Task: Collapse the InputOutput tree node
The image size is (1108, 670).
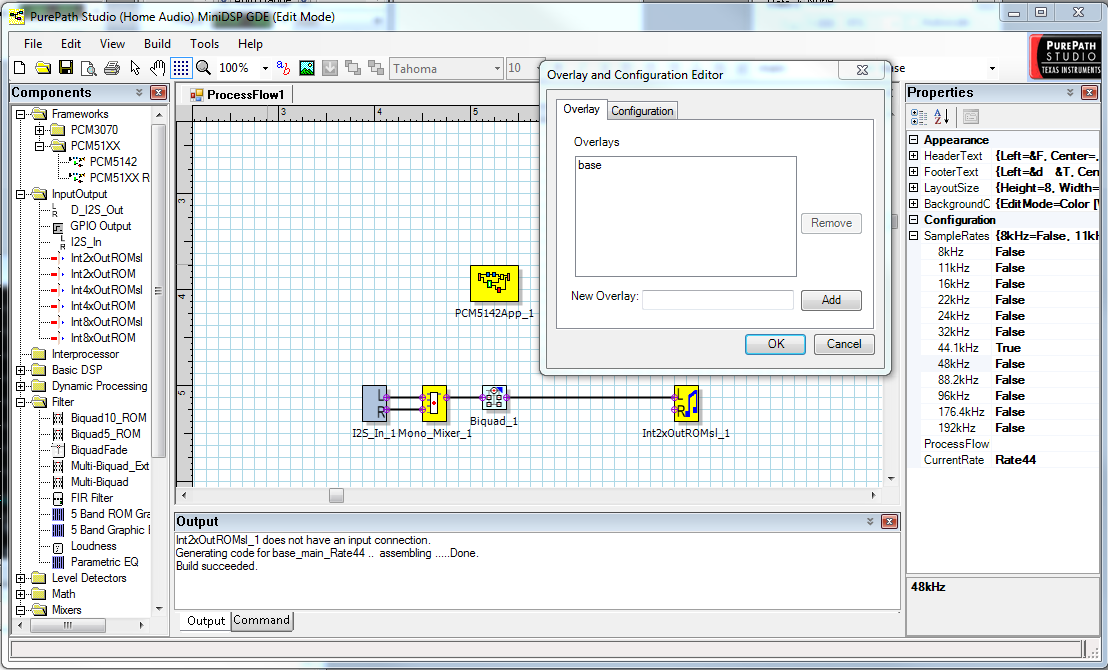Action: pos(20,194)
